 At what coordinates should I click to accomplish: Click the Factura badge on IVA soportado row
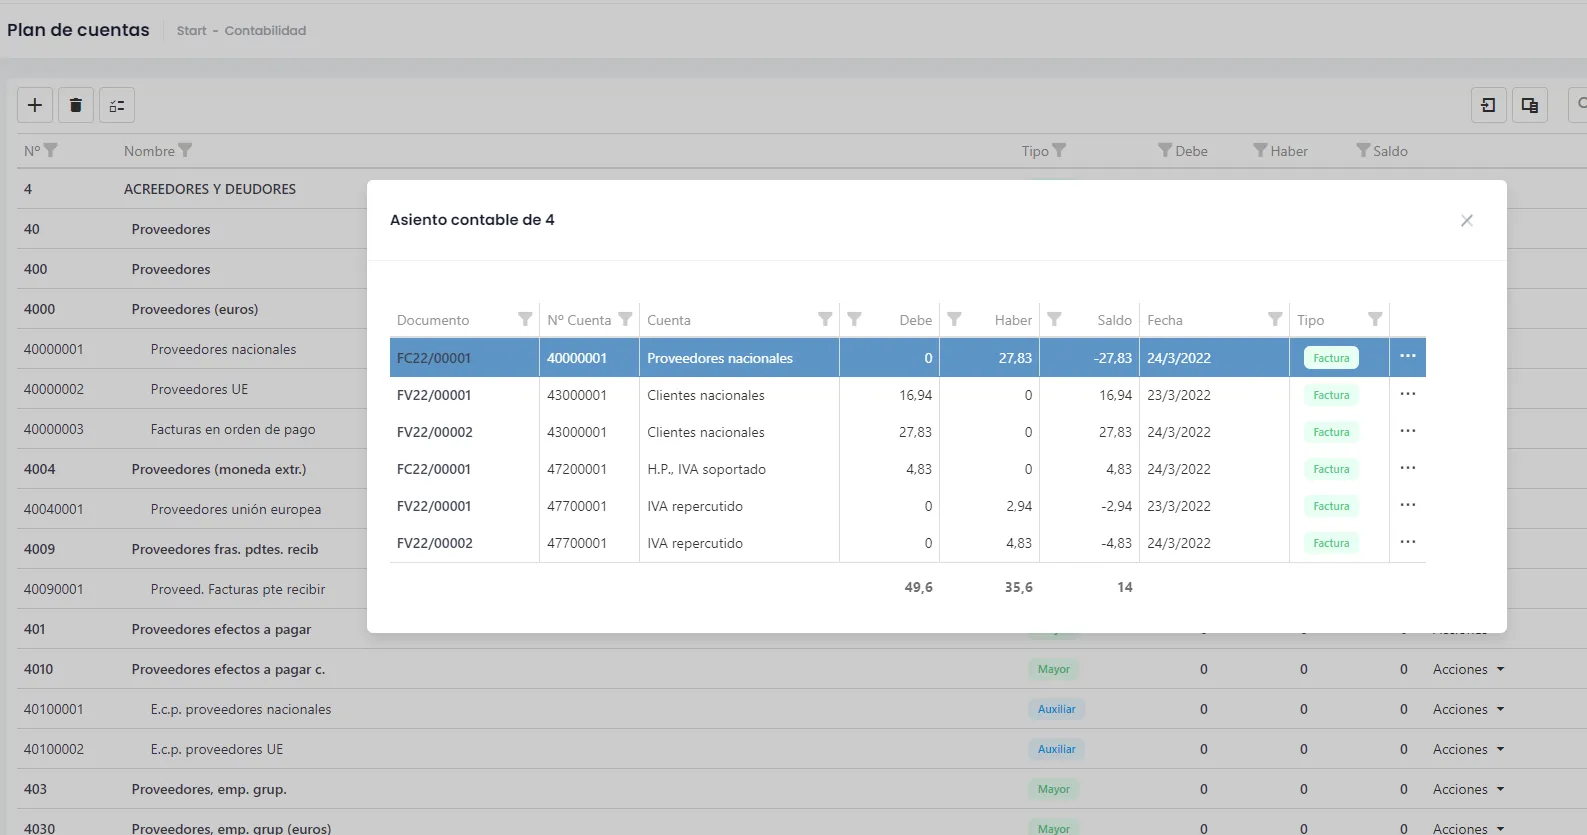pyautogui.click(x=1331, y=469)
